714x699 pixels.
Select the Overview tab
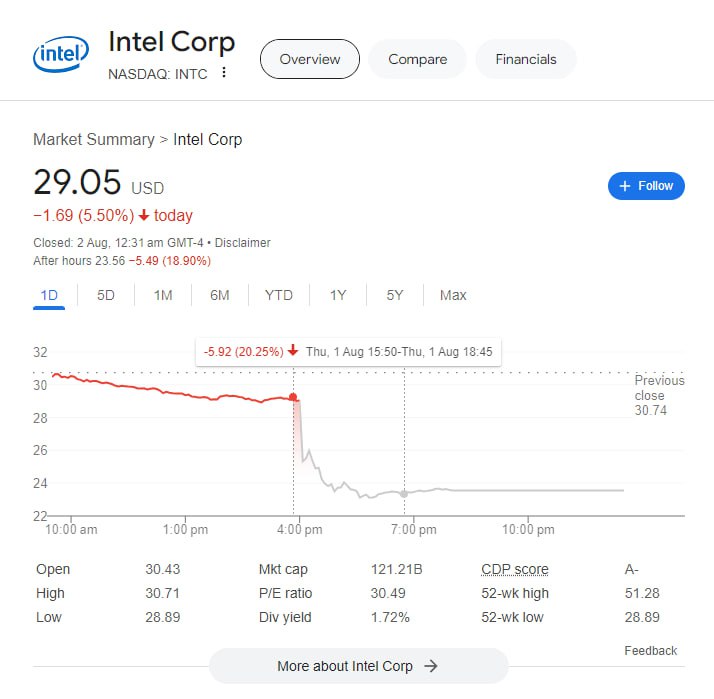310,59
